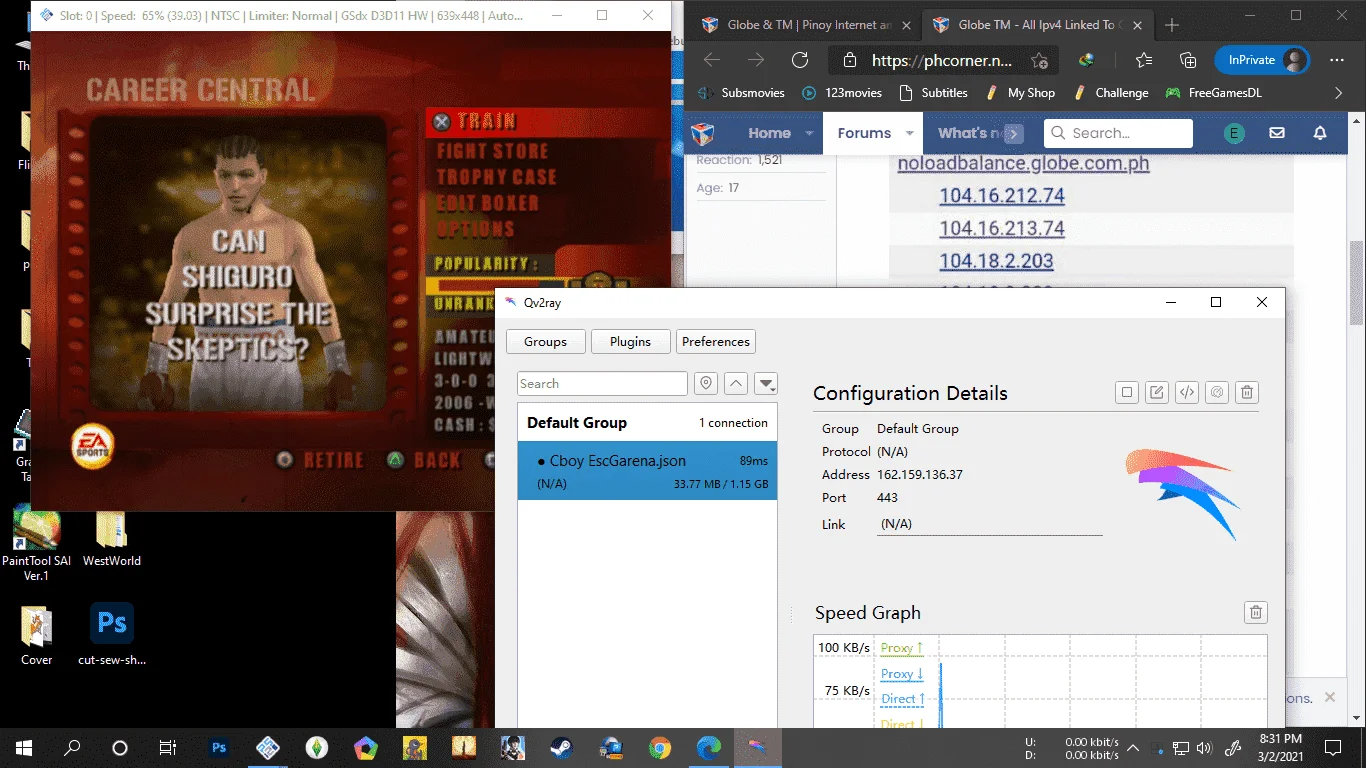Screen dimensions: 1366x768
Task: Click the 104.16.212.74 link
Action: 1002,195
